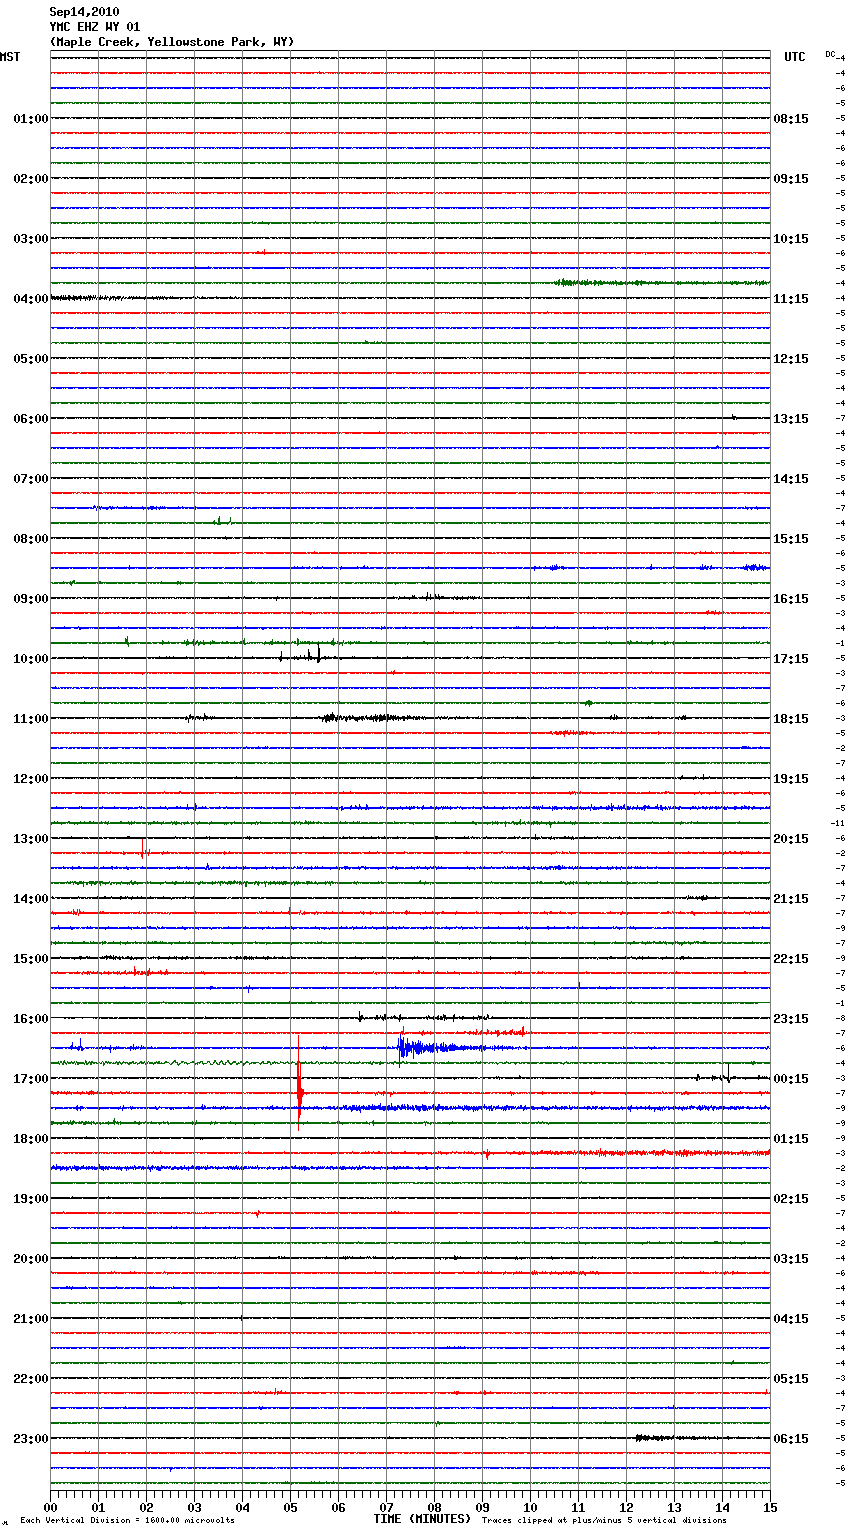
Task: Click the '16:15' UTC time label
Action: pos(791,599)
